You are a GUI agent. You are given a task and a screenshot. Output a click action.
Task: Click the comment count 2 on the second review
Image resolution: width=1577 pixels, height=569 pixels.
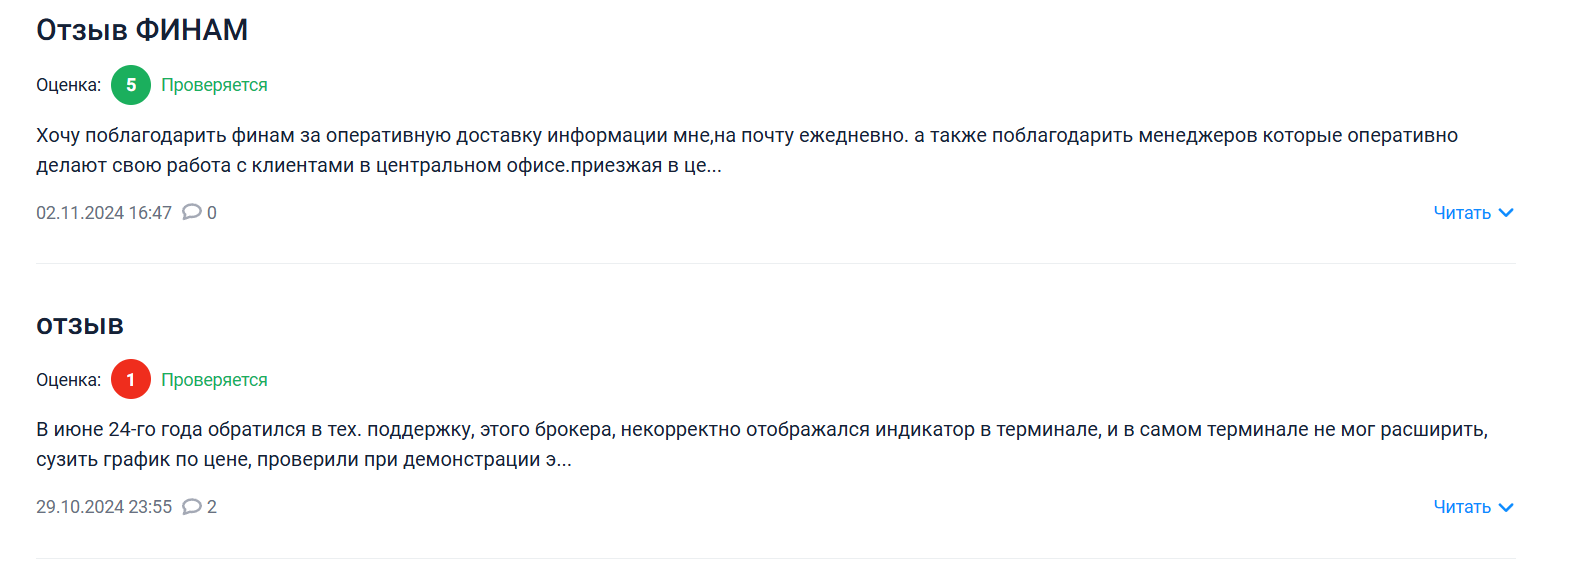tap(212, 507)
